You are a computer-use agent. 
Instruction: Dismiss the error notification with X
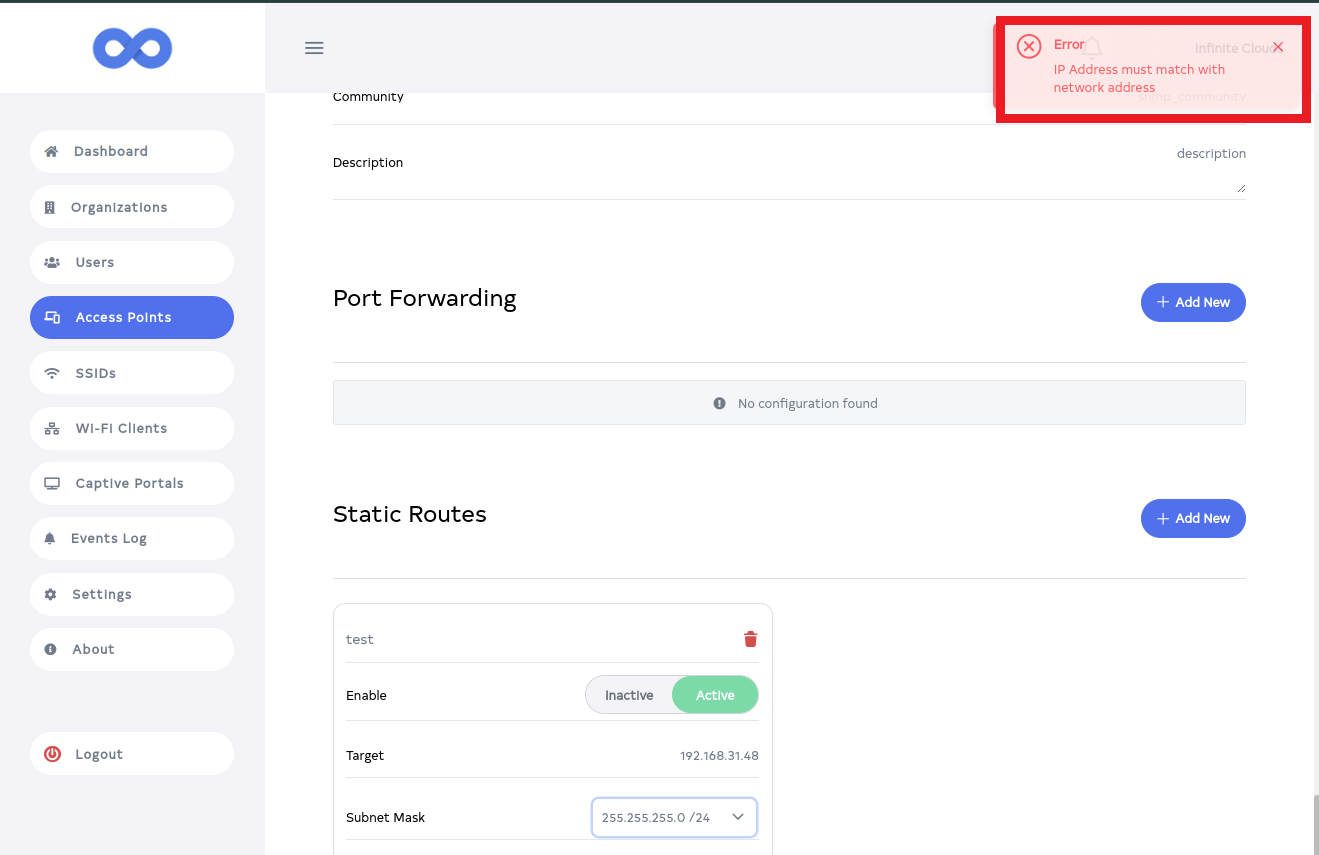(x=1278, y=47)
